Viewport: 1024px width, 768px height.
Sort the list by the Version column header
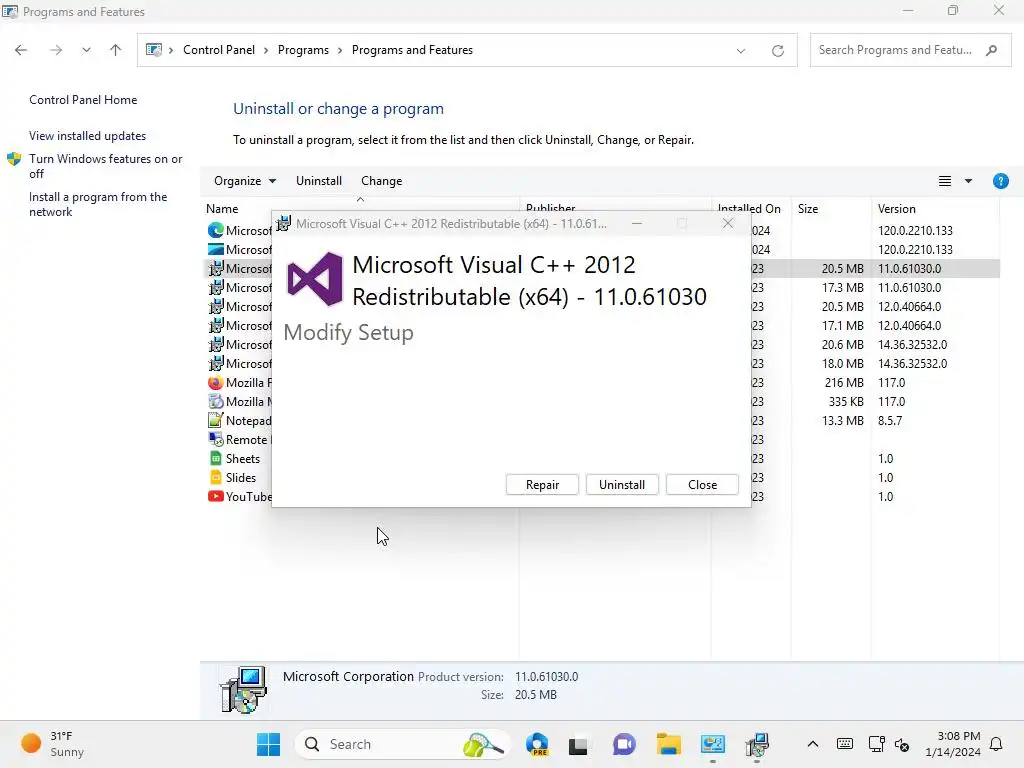pyautogui.click(x=897, y=209)
